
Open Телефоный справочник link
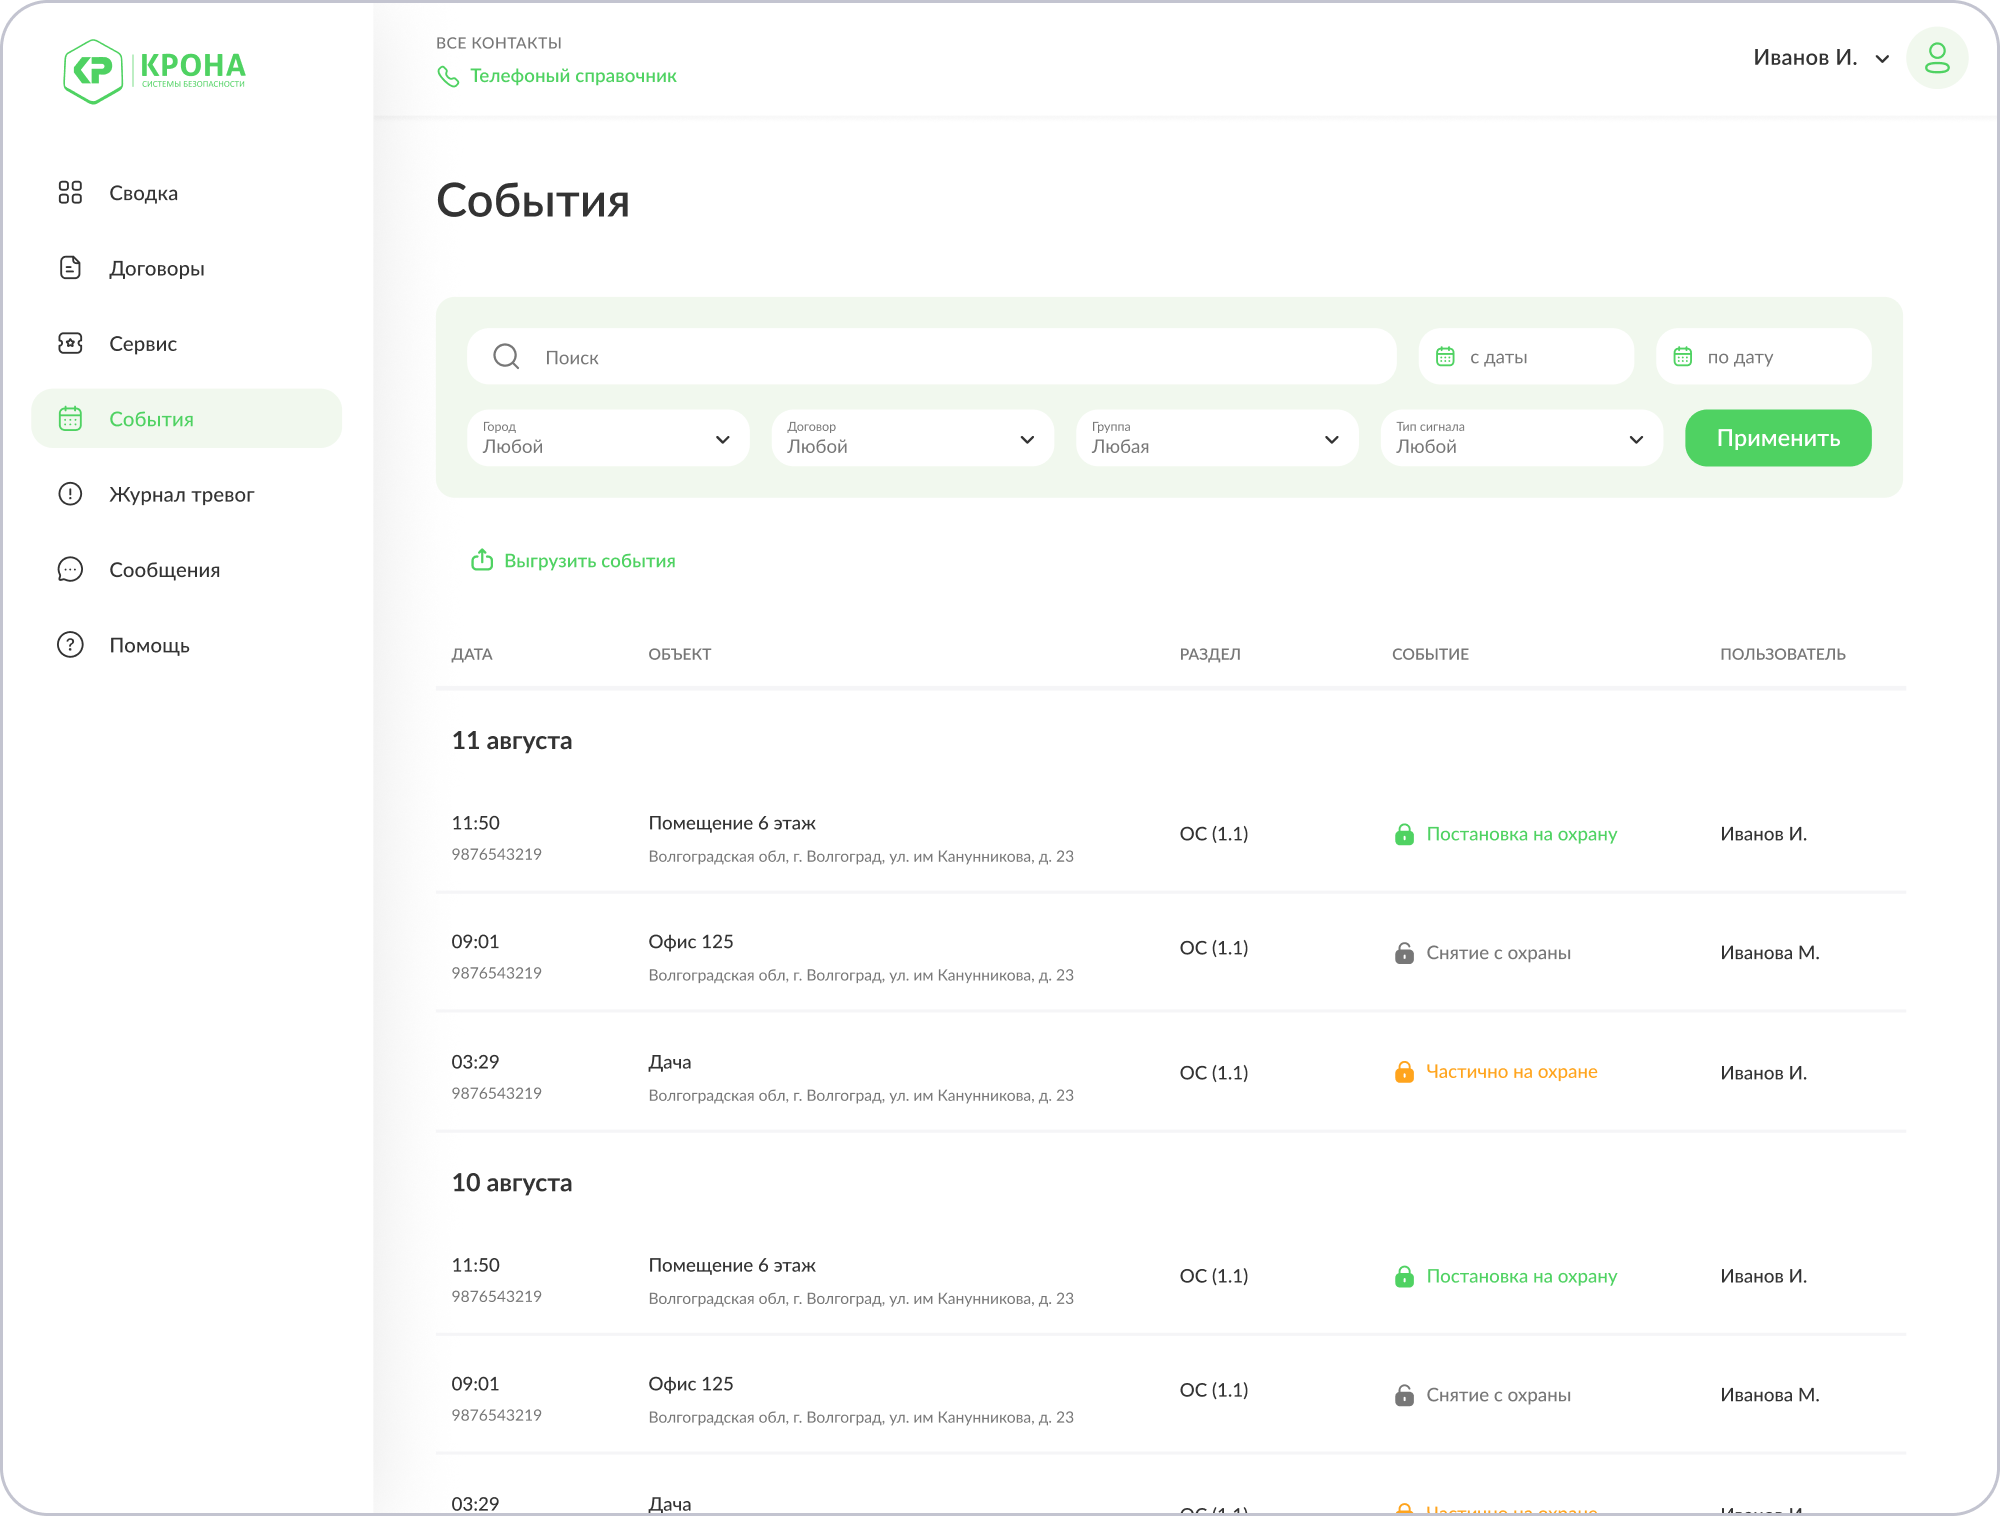[x=573, y=76]
